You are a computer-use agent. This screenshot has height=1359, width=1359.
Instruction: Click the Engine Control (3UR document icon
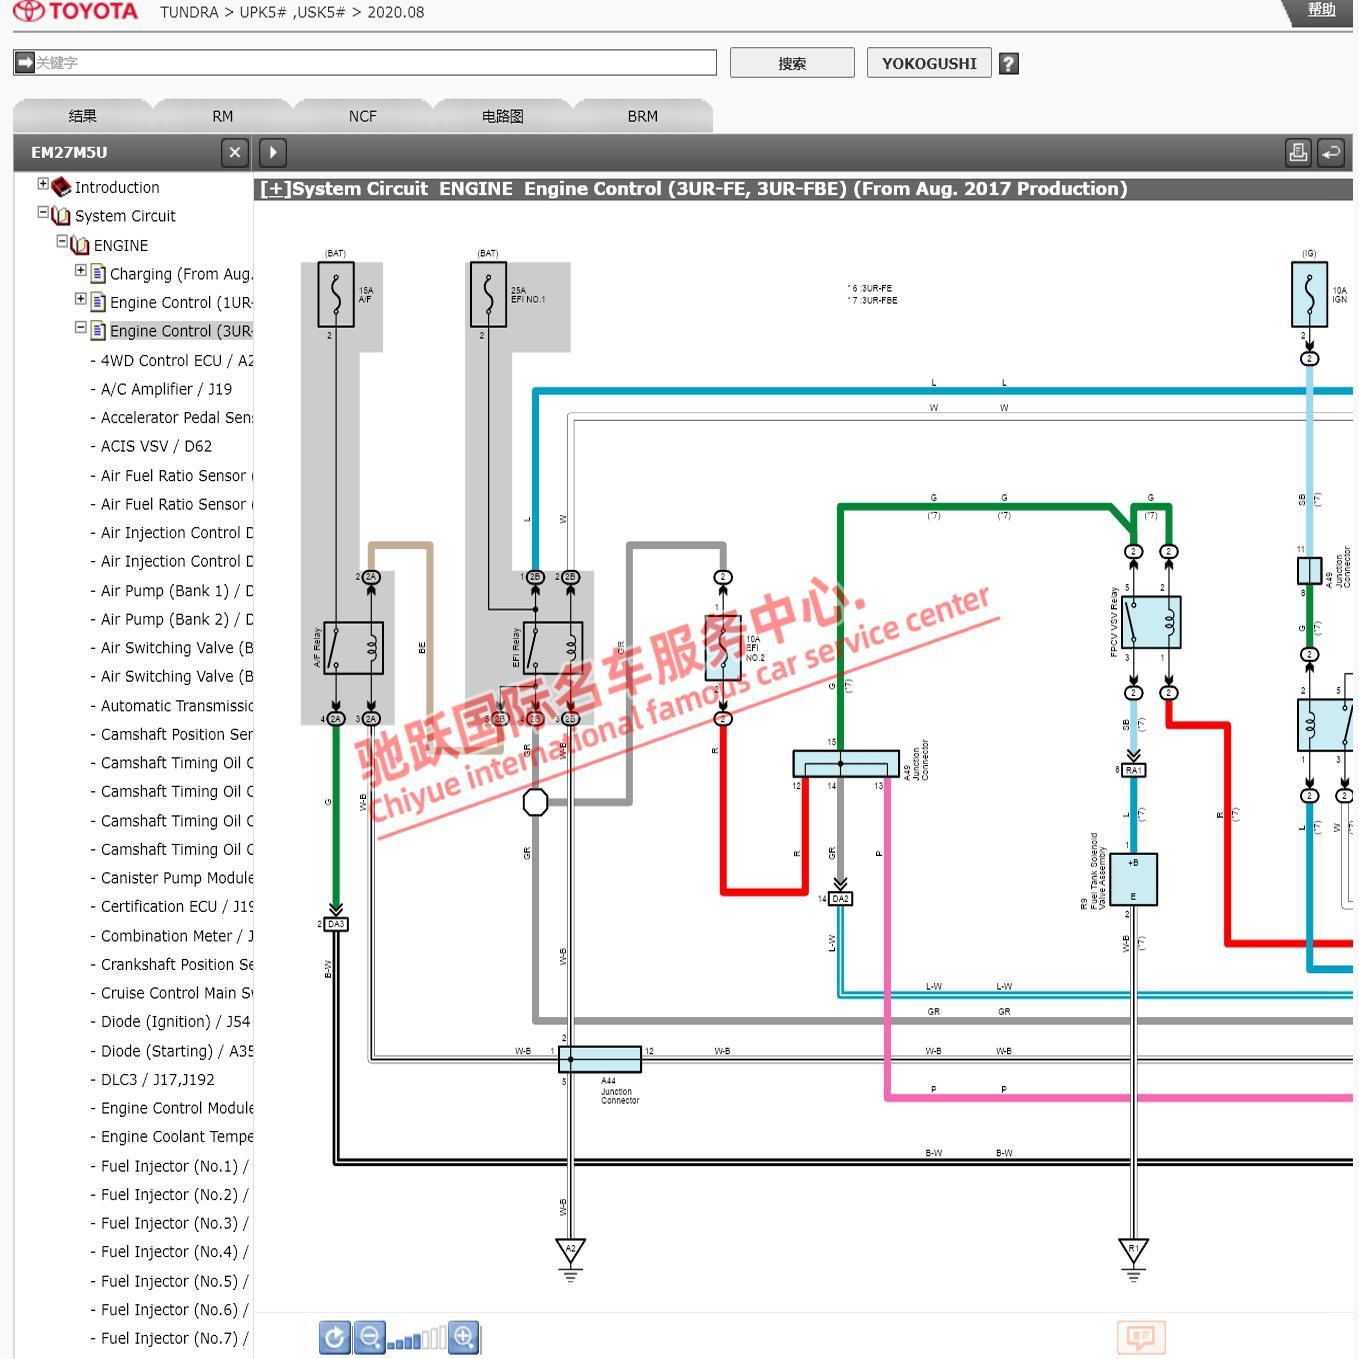point(98,331)
